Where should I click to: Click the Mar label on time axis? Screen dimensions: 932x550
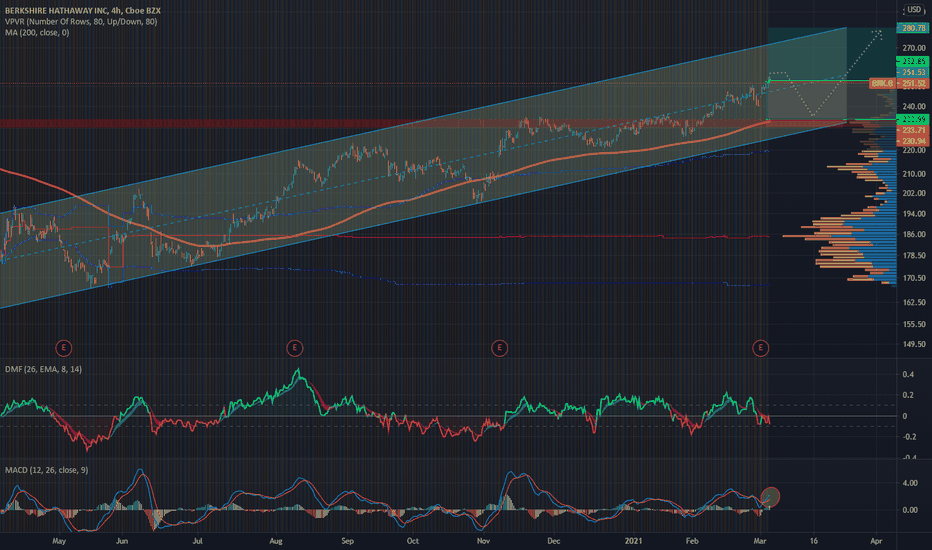759,541
